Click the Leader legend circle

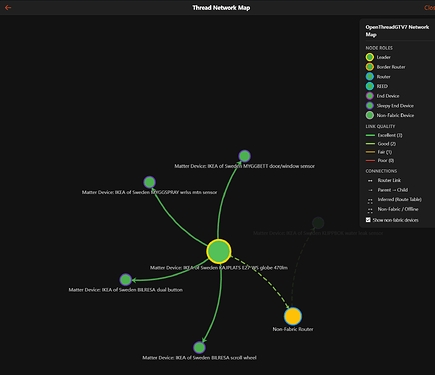(370, 57)
